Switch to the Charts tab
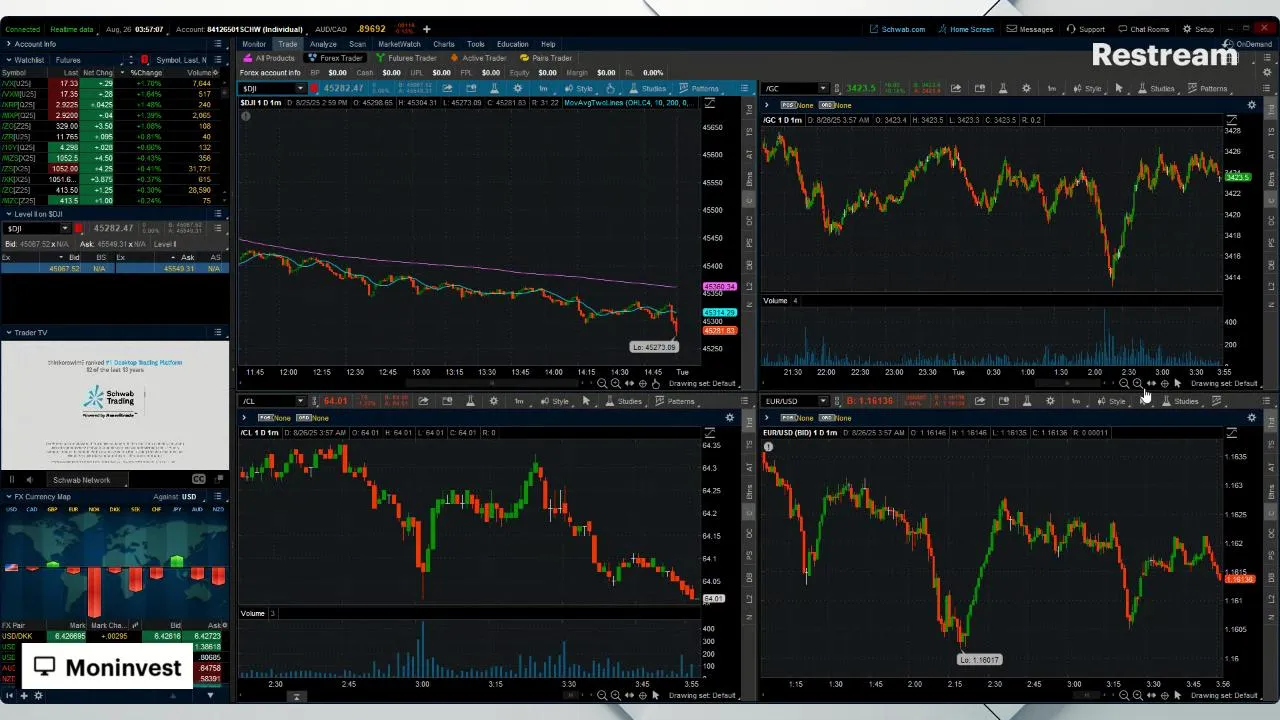This screenshot has width=1280, height=720. click(444, 44)
